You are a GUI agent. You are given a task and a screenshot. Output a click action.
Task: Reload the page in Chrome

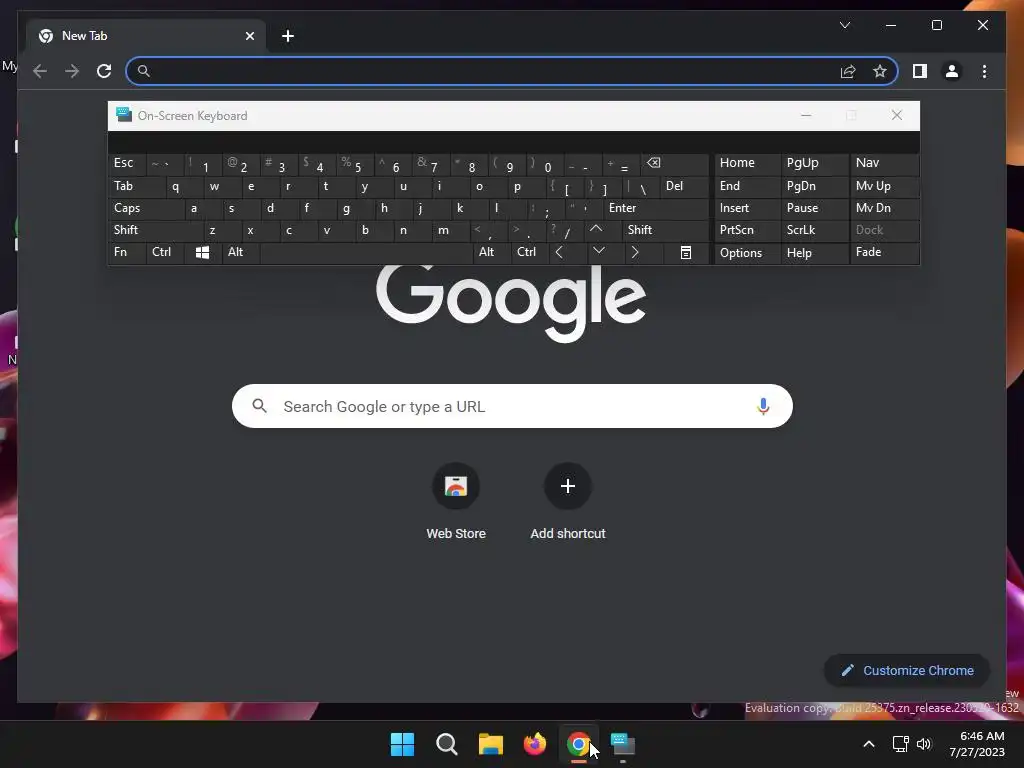pyautogui.click(x=104, y=71)
